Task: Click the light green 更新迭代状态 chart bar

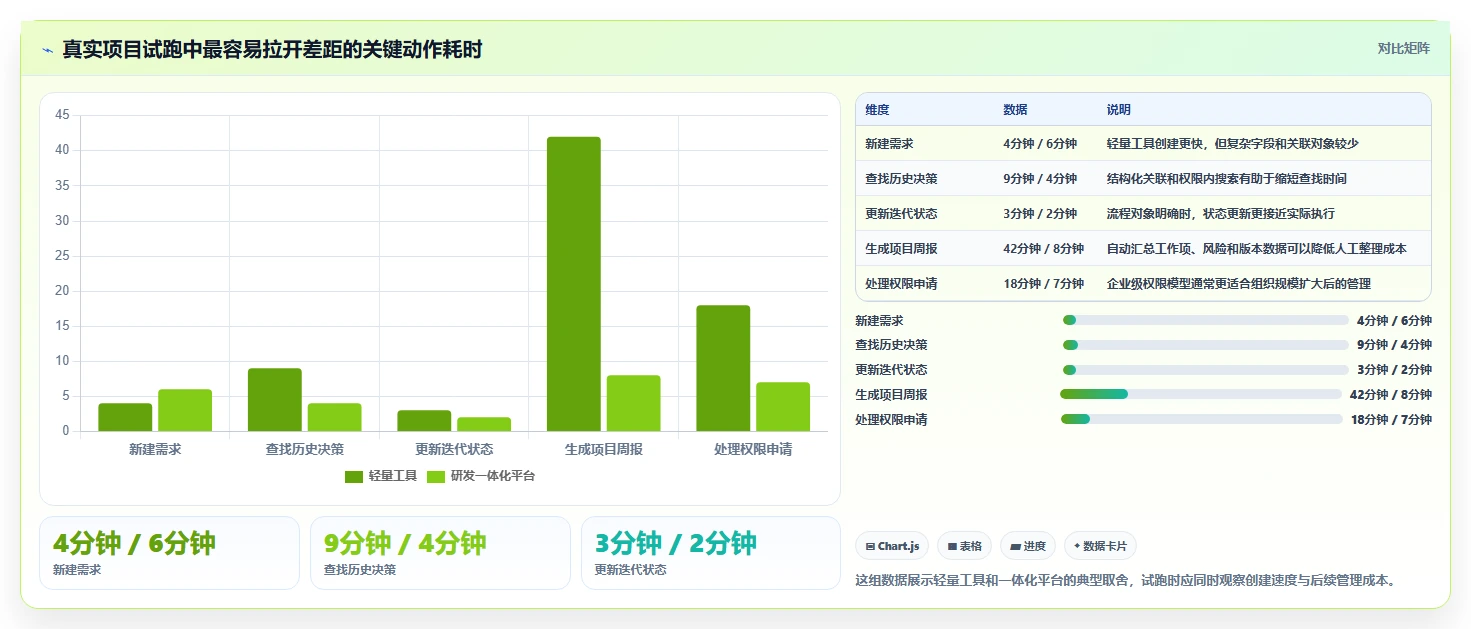Action: pyautogui.click(x=484, y=424)
